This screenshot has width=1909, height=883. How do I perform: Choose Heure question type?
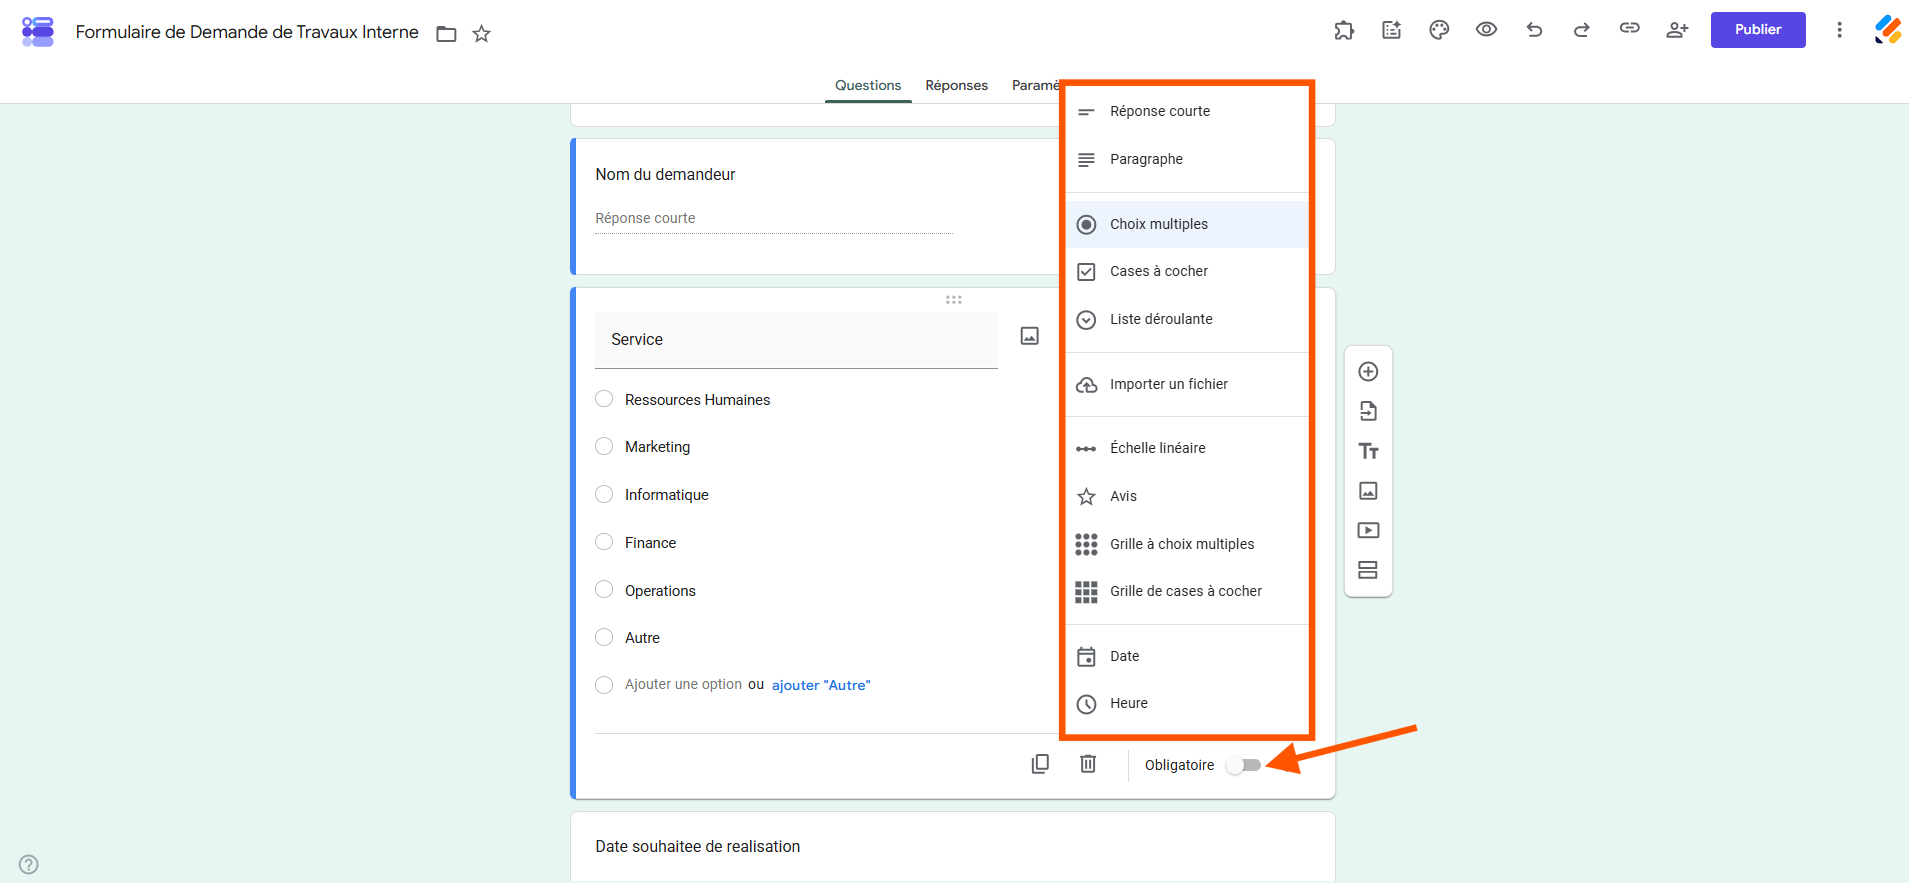pos(1187,703)
